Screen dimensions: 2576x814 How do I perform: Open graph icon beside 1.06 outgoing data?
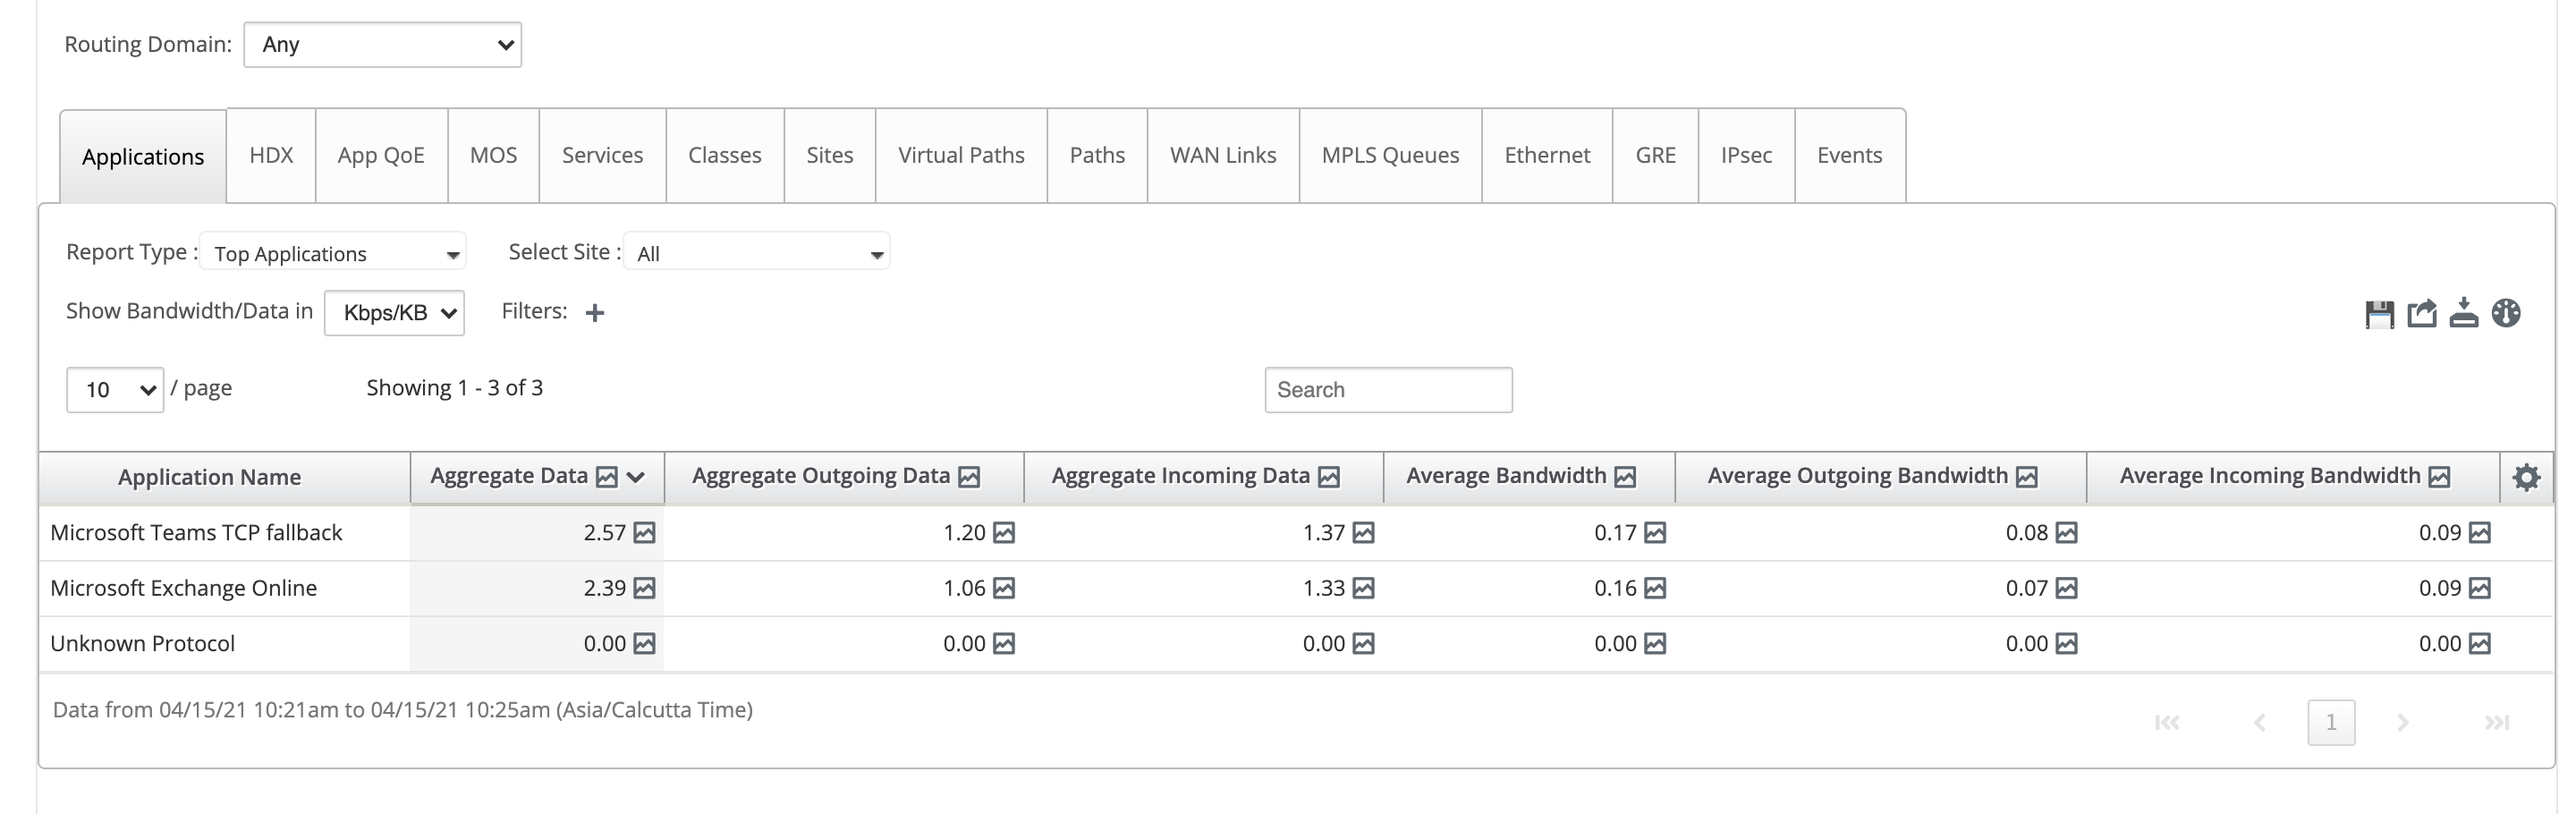(x=1004, y=588)
